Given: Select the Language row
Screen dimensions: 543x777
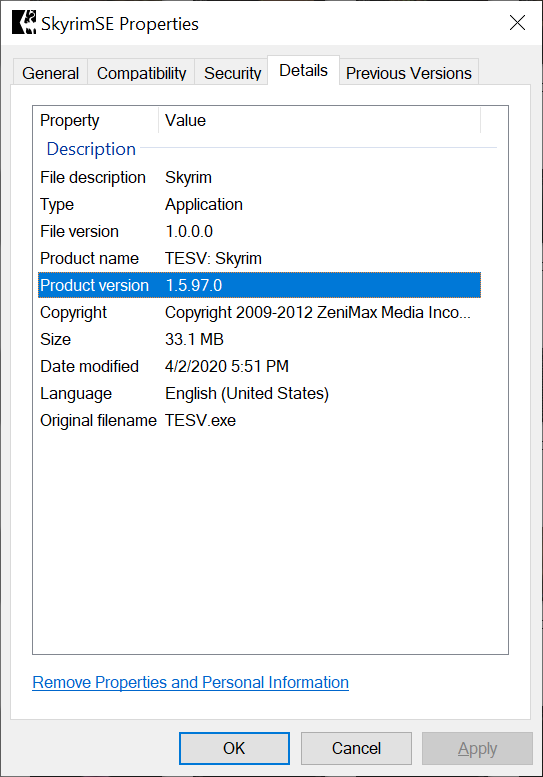Looking at the screenshot, I should click(x=259, y=393).
